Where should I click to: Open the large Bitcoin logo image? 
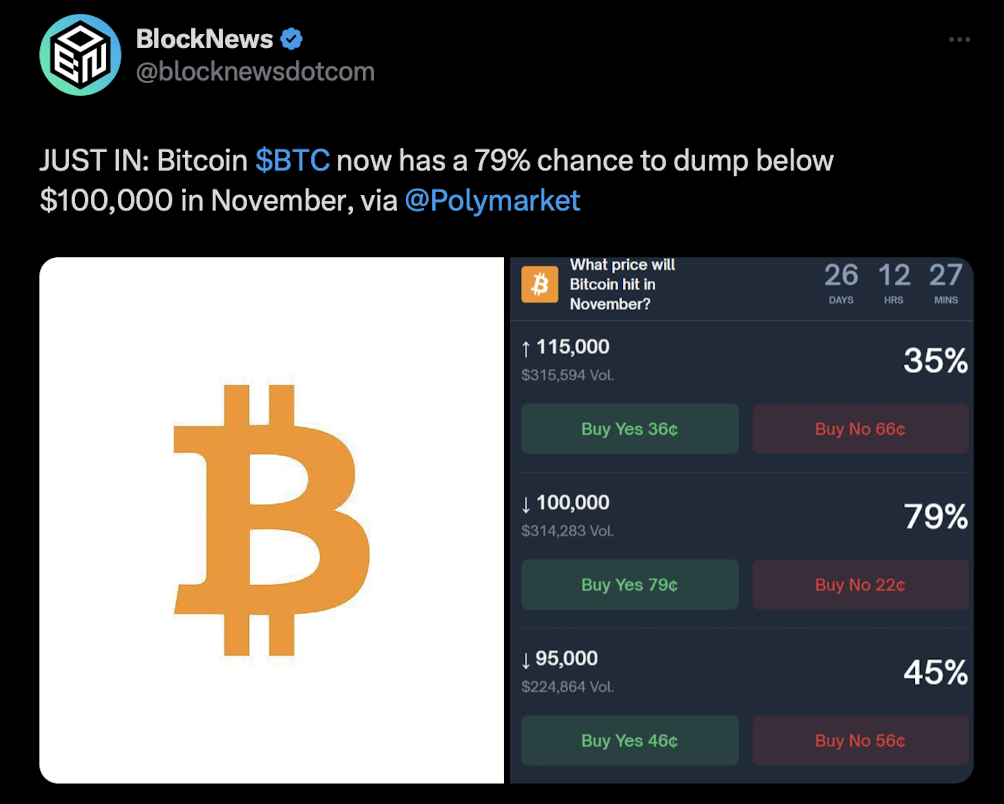point(272,520)
